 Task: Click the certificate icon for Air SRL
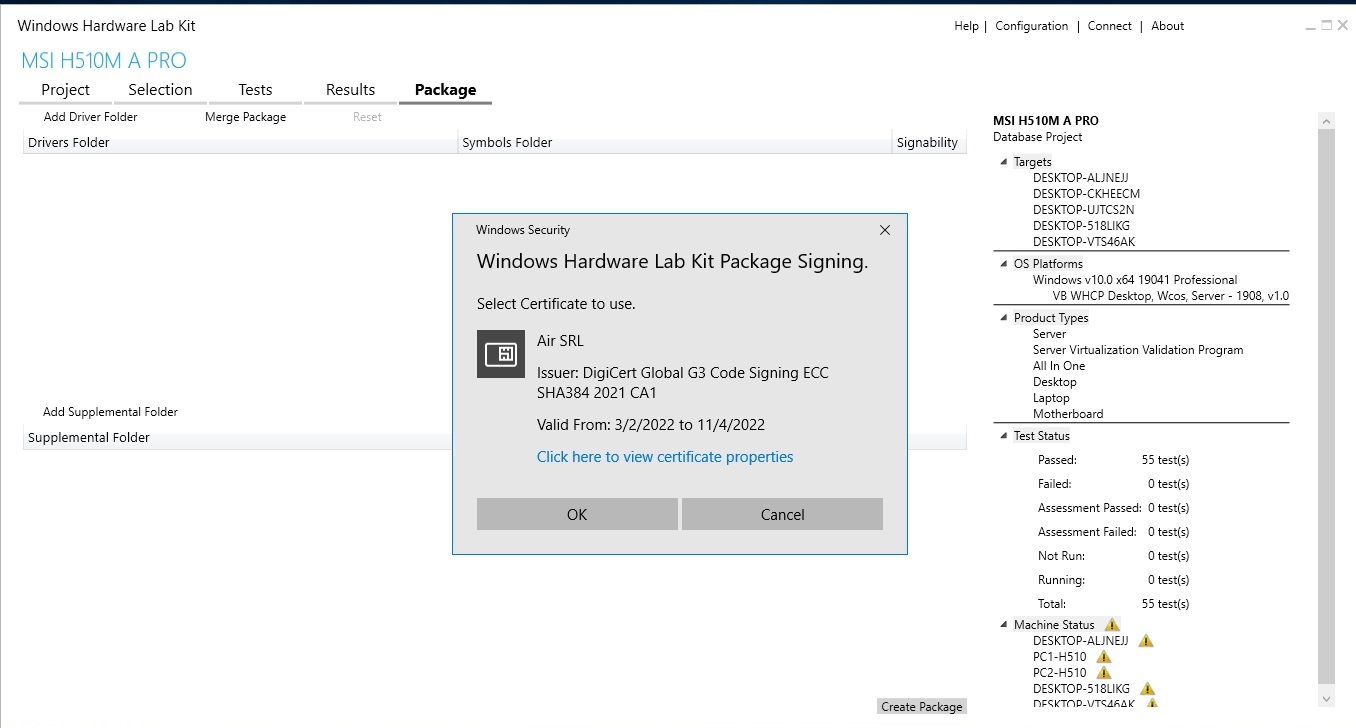500,354
